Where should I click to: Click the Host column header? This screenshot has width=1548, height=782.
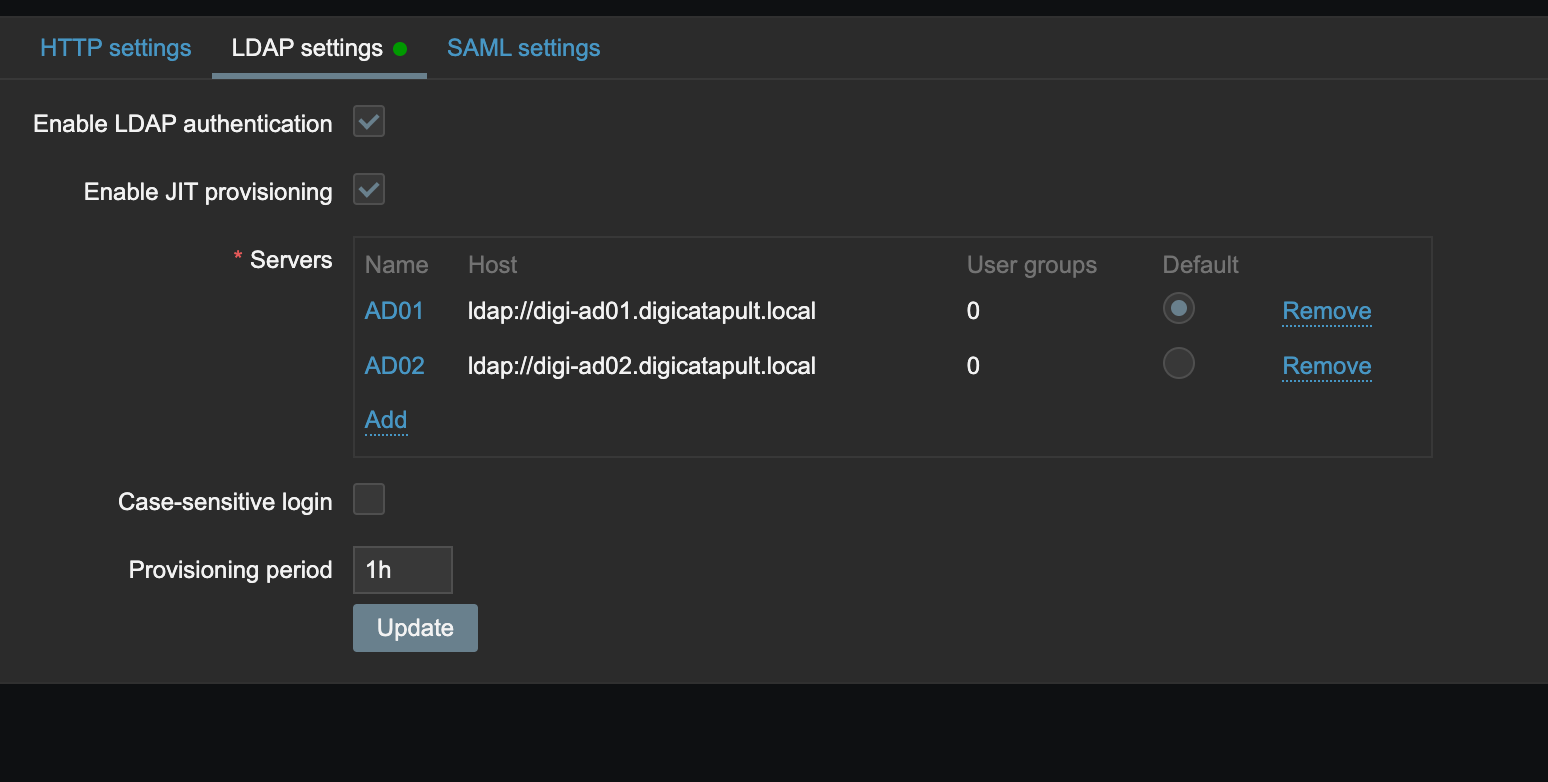492,265
